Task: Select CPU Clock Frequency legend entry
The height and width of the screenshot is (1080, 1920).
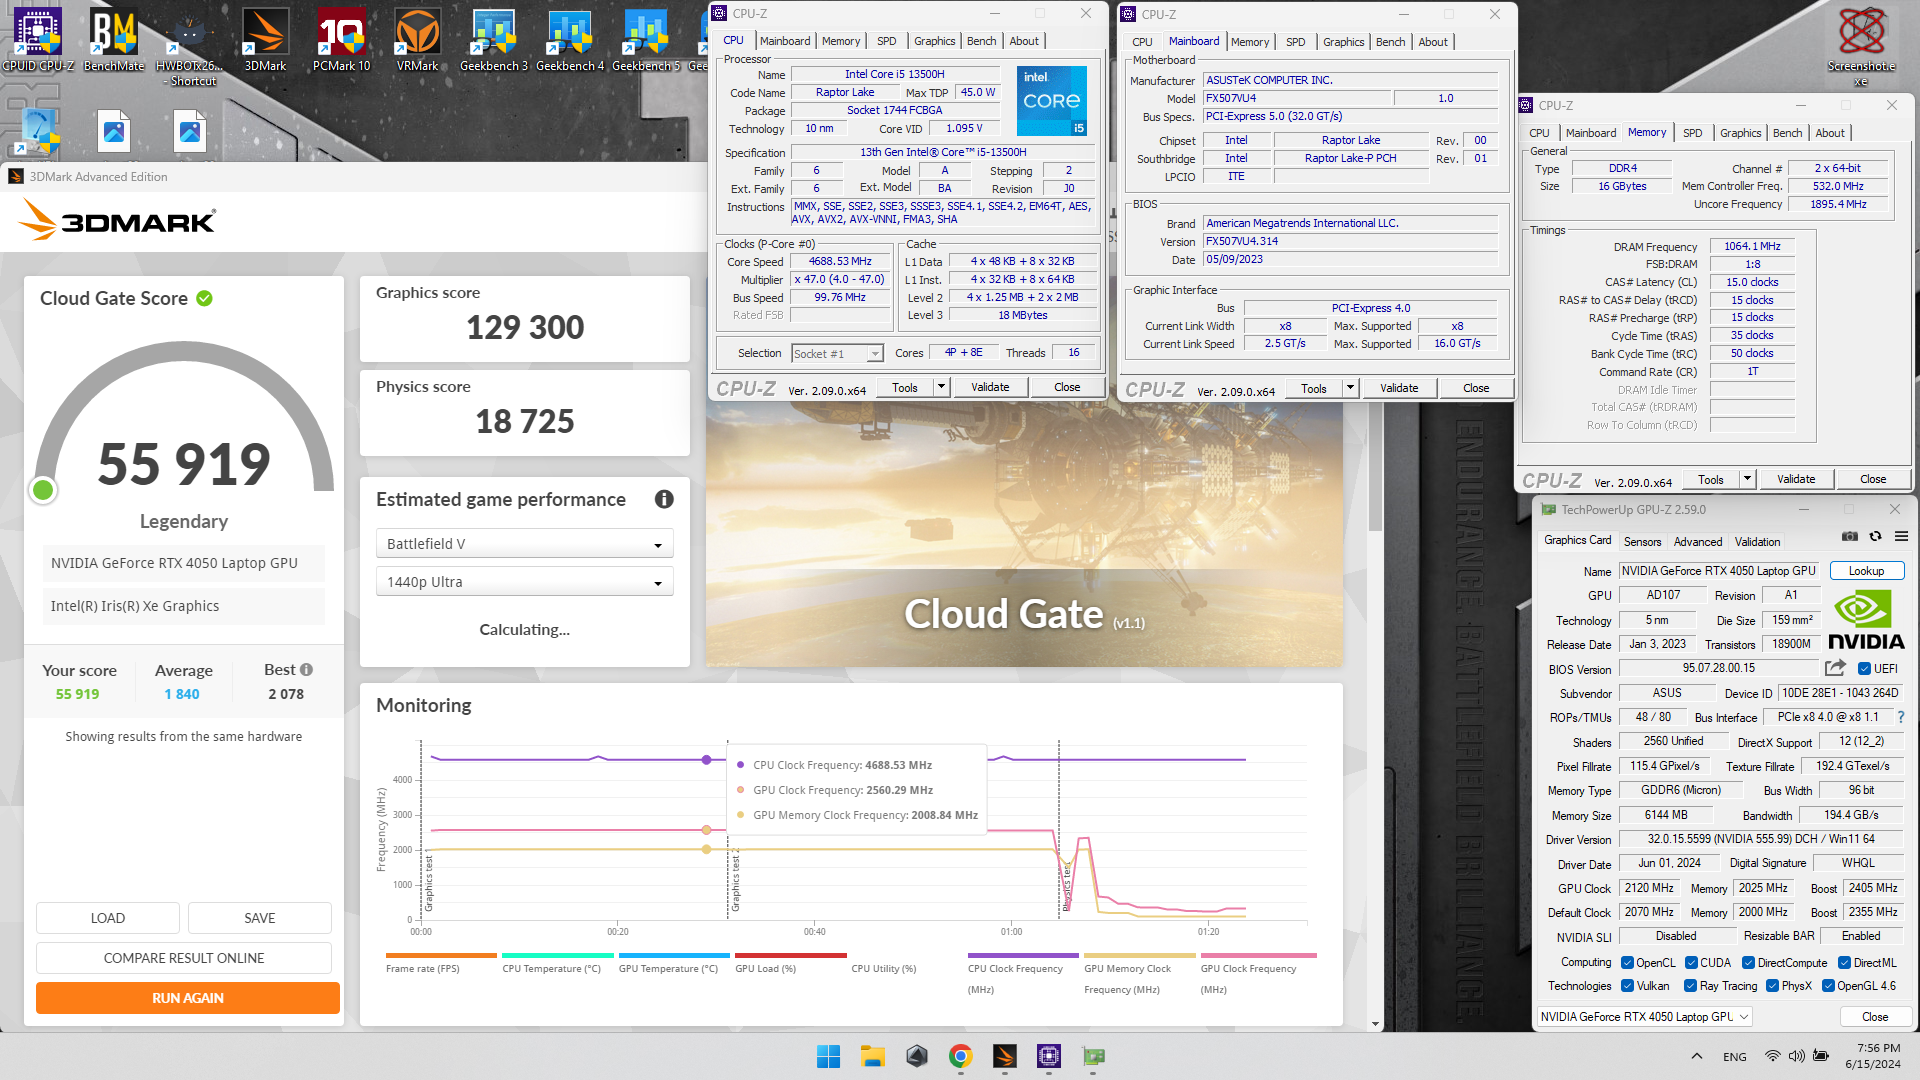Action: pos(1022,975)
